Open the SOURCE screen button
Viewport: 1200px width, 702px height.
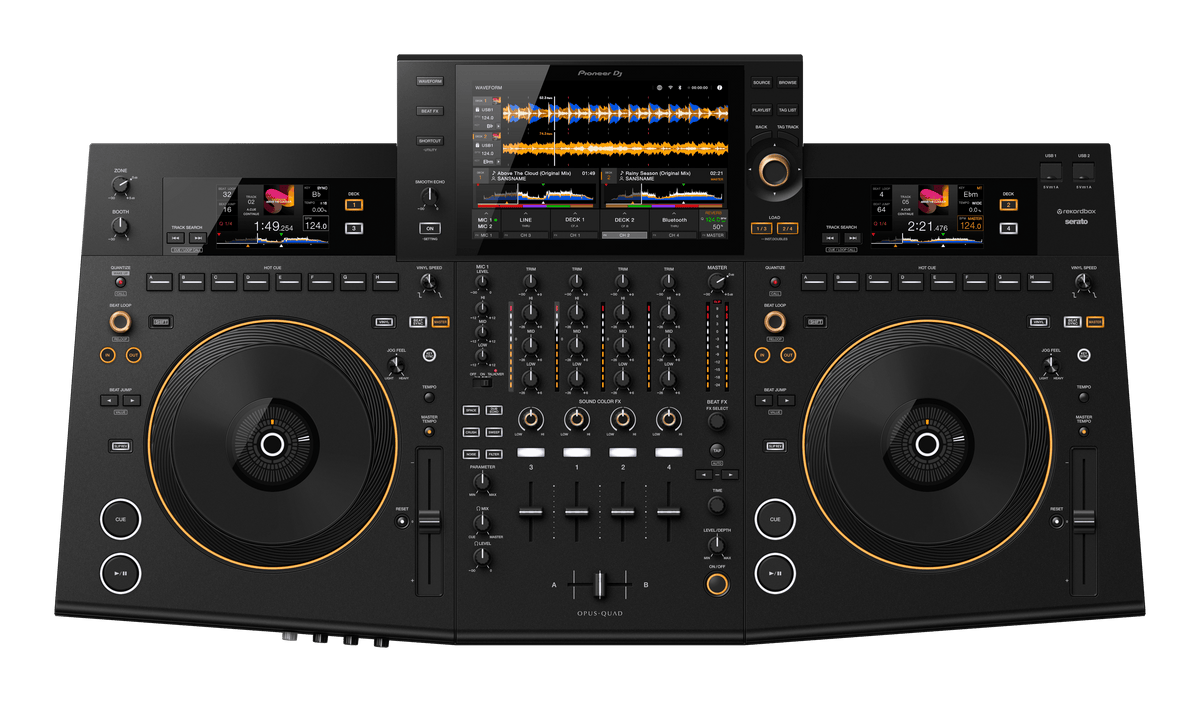(x=762, y=82)
